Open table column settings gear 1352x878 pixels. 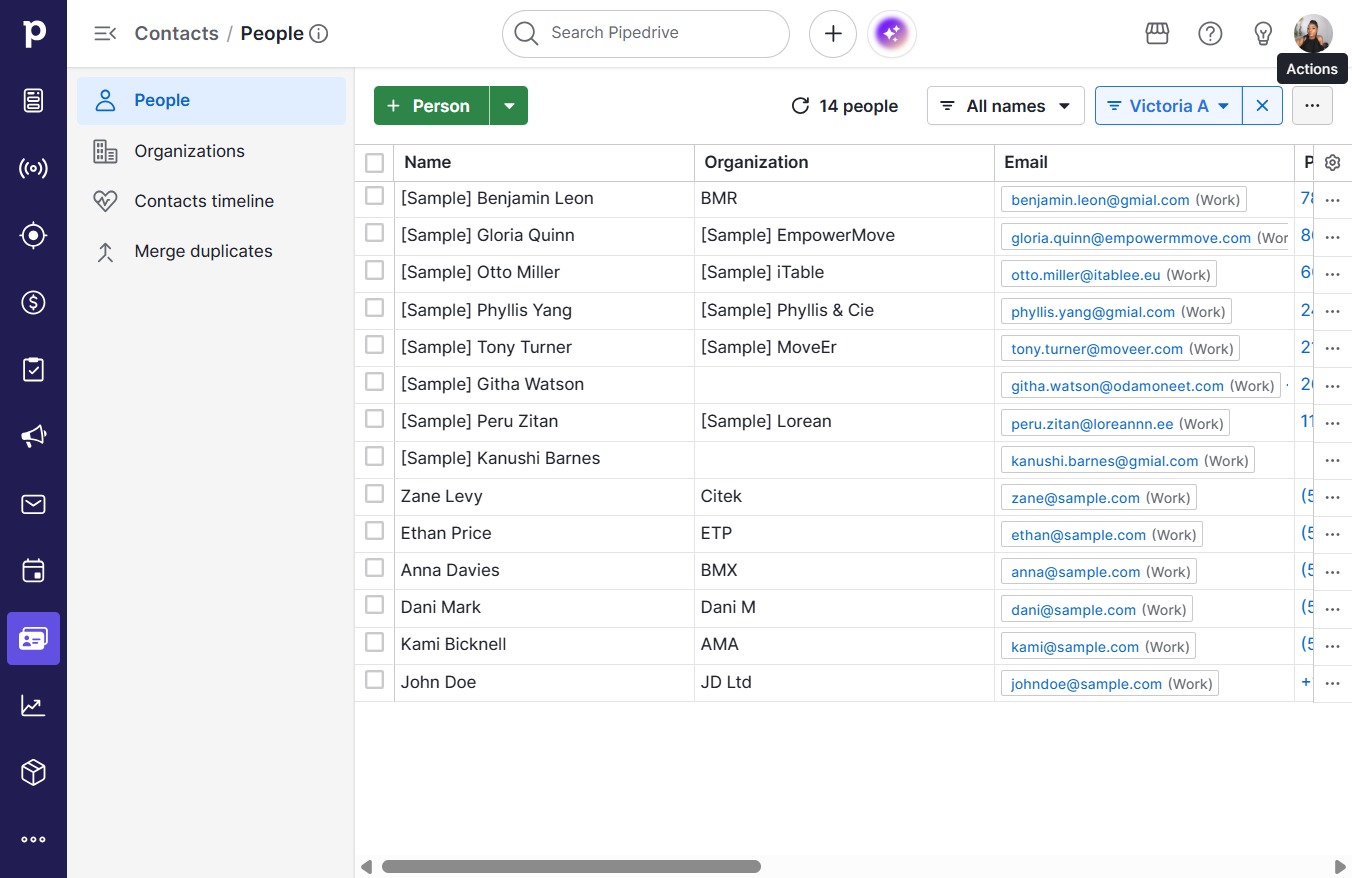click(1332, 163)
